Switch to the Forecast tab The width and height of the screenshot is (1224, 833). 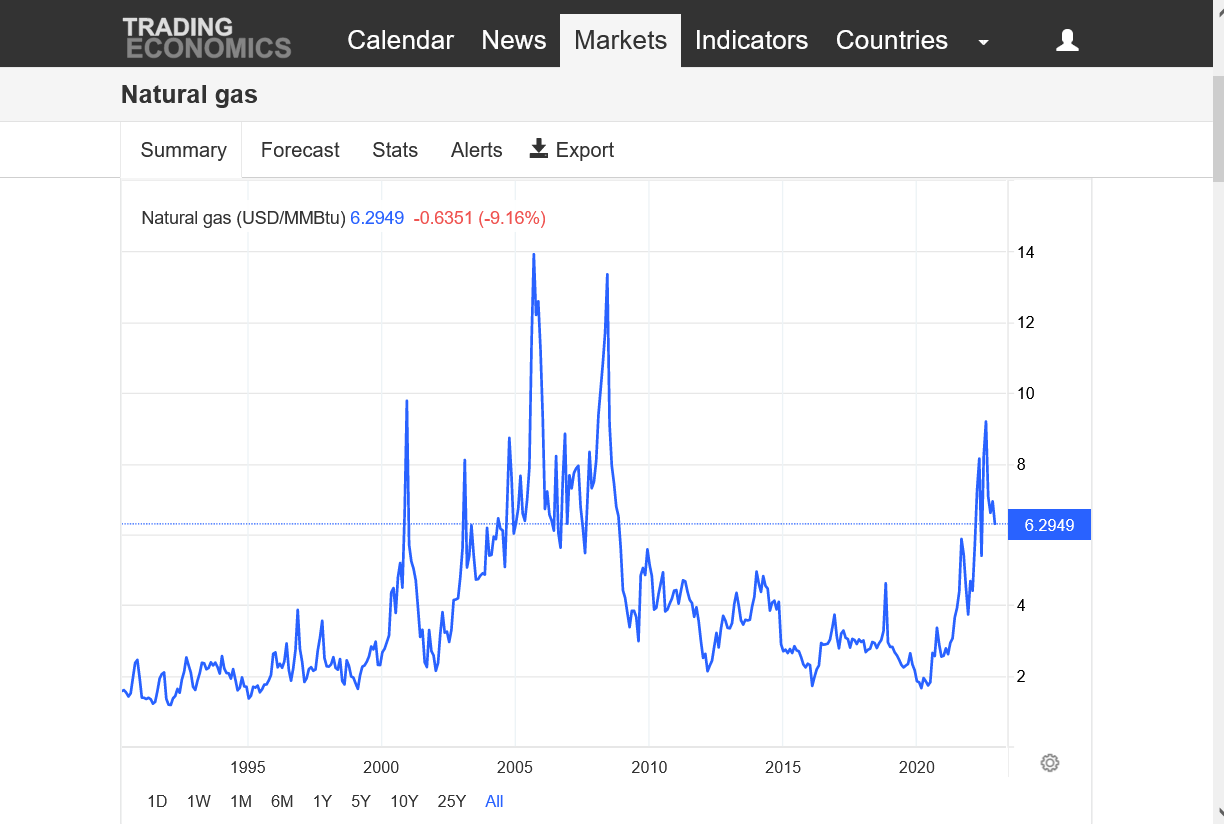(x=300, y=150)
